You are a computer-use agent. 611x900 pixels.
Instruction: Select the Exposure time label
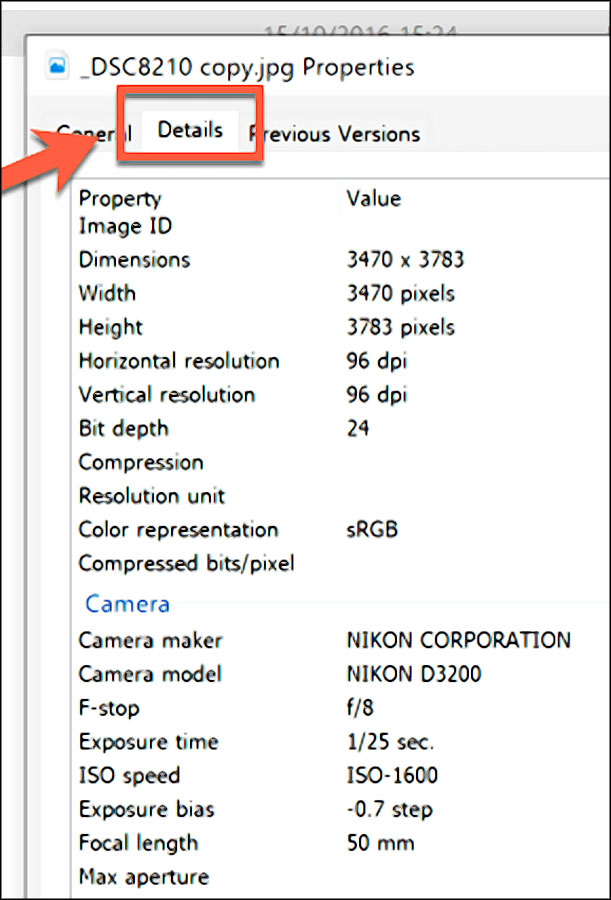pos(149,742)
